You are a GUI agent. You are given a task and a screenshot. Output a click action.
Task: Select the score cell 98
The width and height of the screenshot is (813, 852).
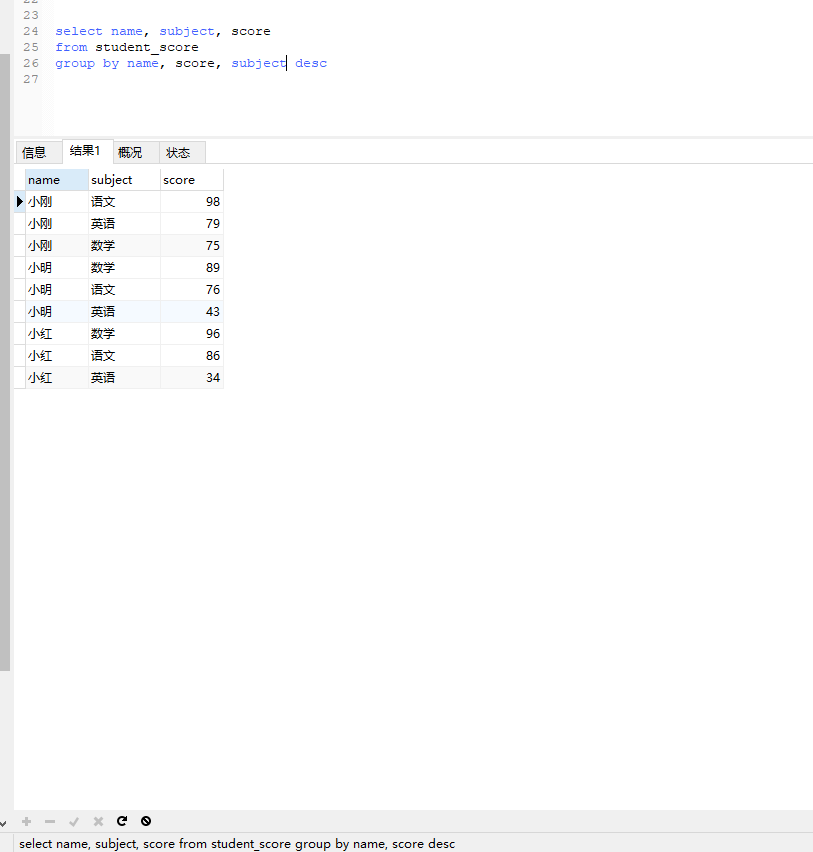[x=192, y=202]
